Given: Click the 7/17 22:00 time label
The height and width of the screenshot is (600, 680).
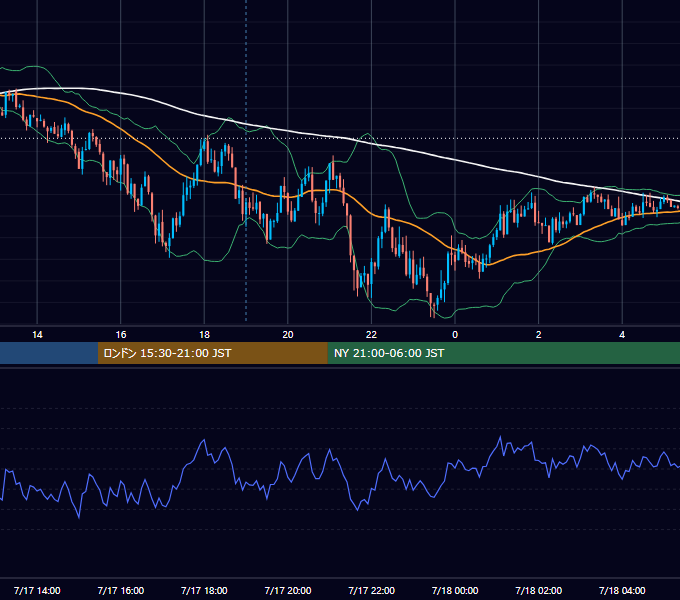Looking at the screenshot, I should click(x=372, y=590).
